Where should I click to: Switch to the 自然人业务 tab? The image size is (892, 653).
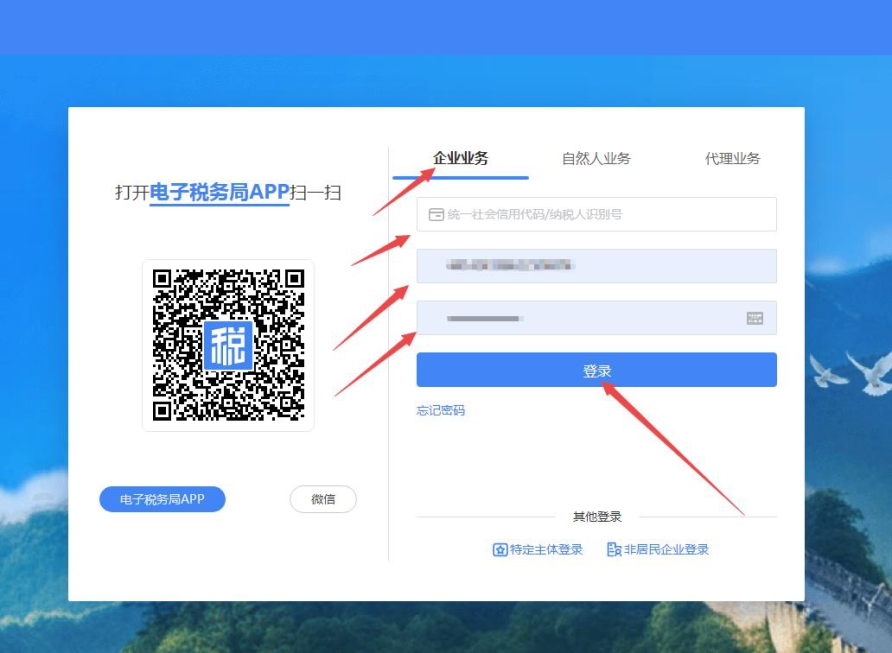pyautogui.click(x=596, y=158)
